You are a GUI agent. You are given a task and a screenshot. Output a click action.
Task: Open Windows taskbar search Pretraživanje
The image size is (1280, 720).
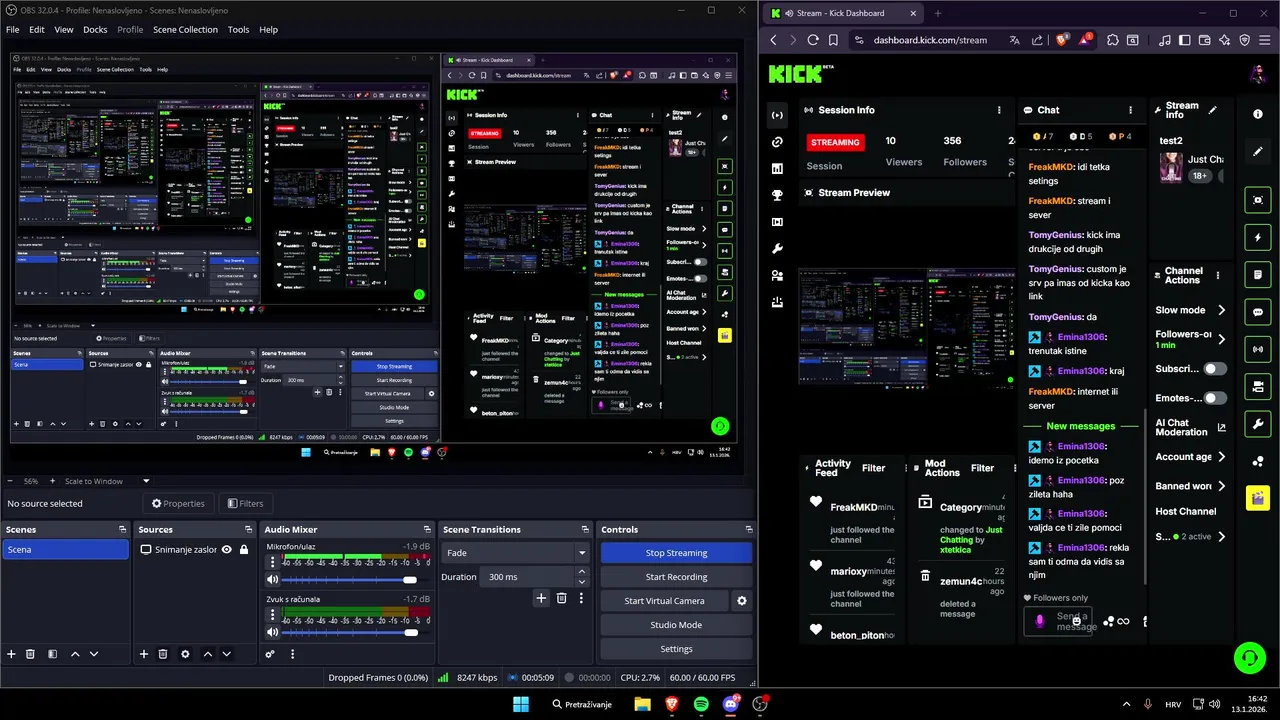click(582, 704)
